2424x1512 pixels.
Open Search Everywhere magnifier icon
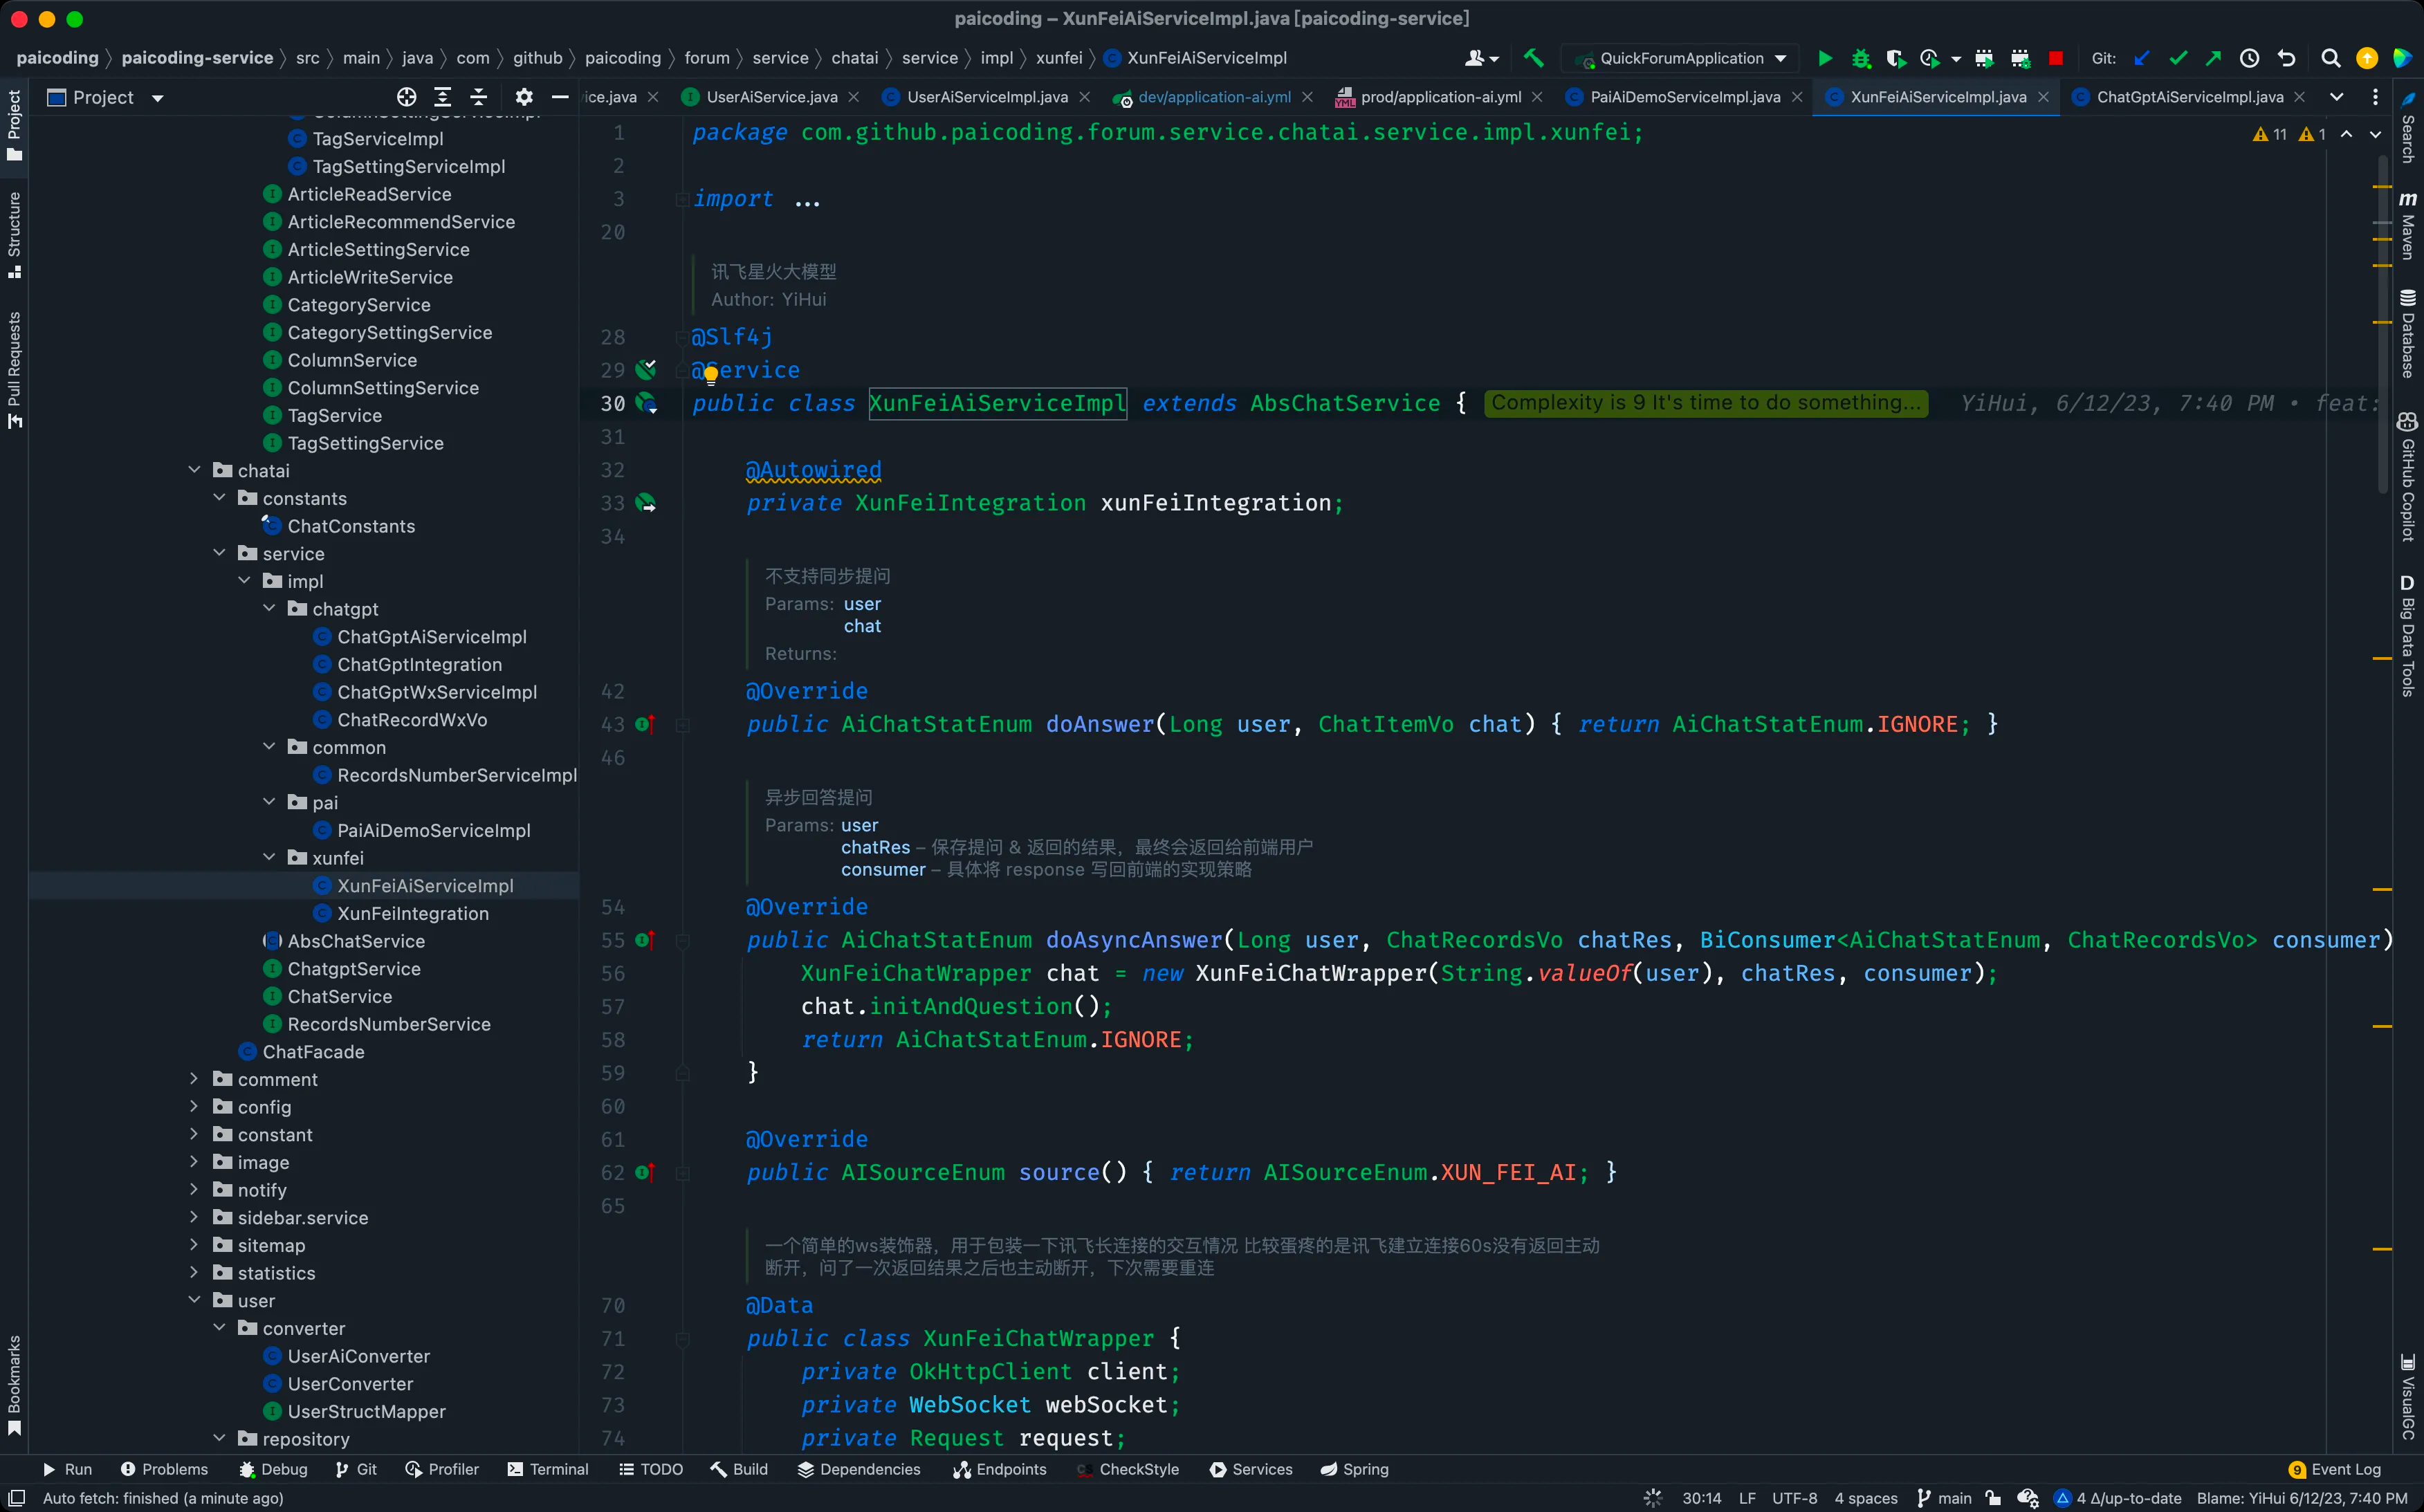pos(2330,58)
